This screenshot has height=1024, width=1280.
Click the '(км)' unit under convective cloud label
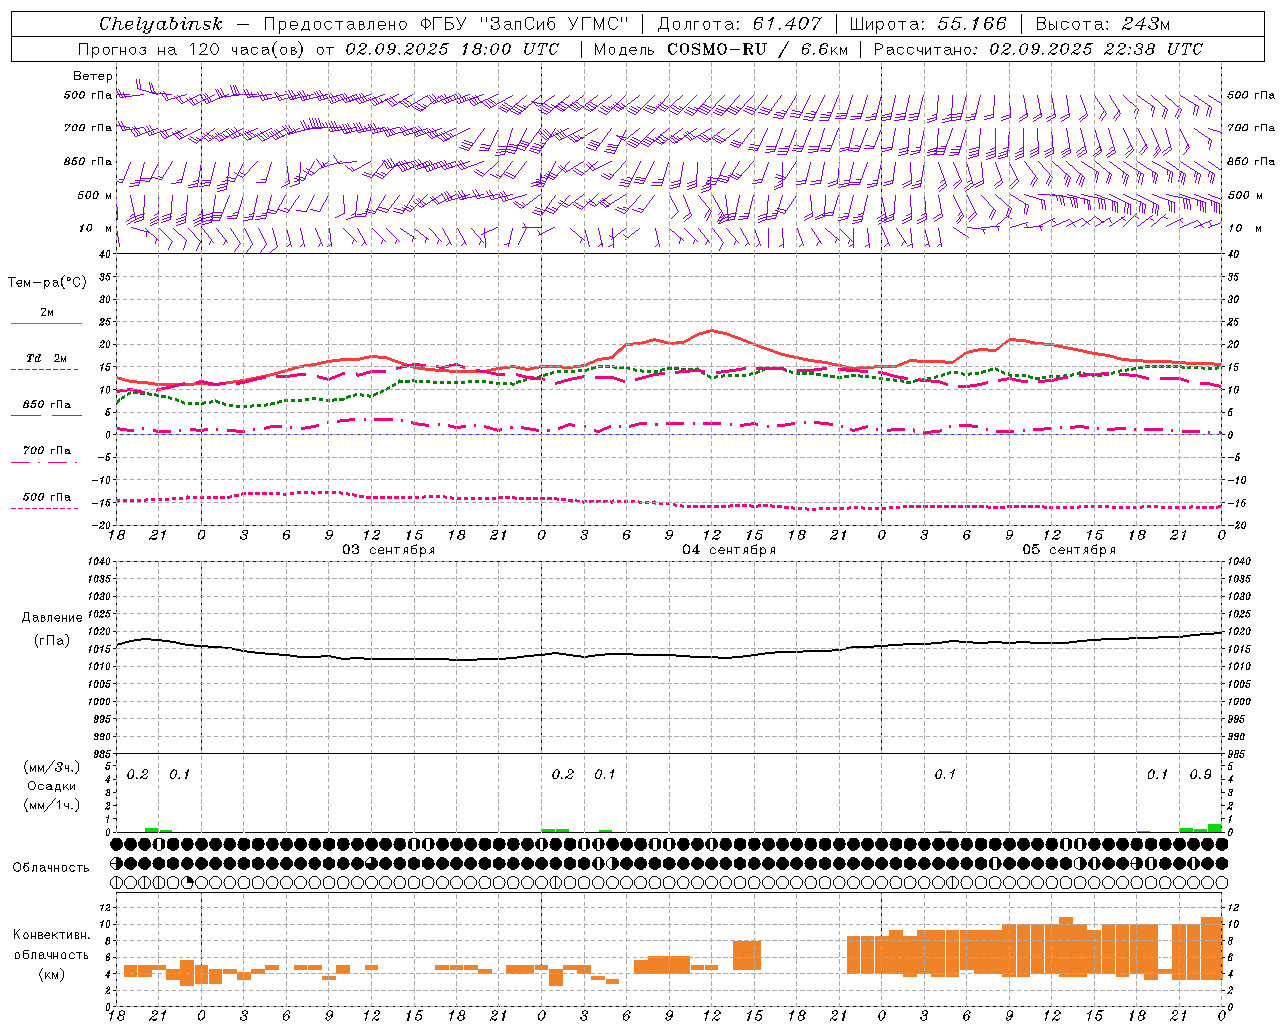click(x=52, y=974)
